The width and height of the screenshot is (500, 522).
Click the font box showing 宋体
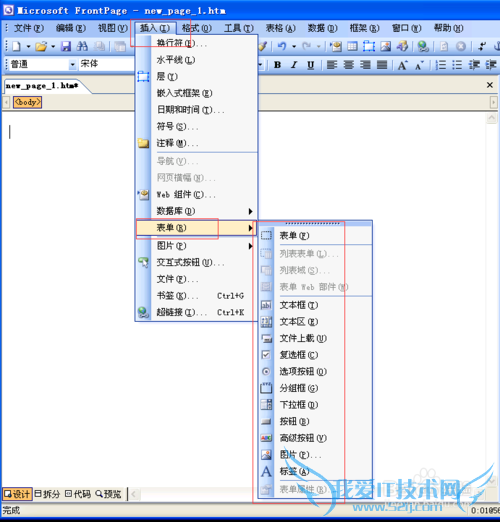coord(107,64)
